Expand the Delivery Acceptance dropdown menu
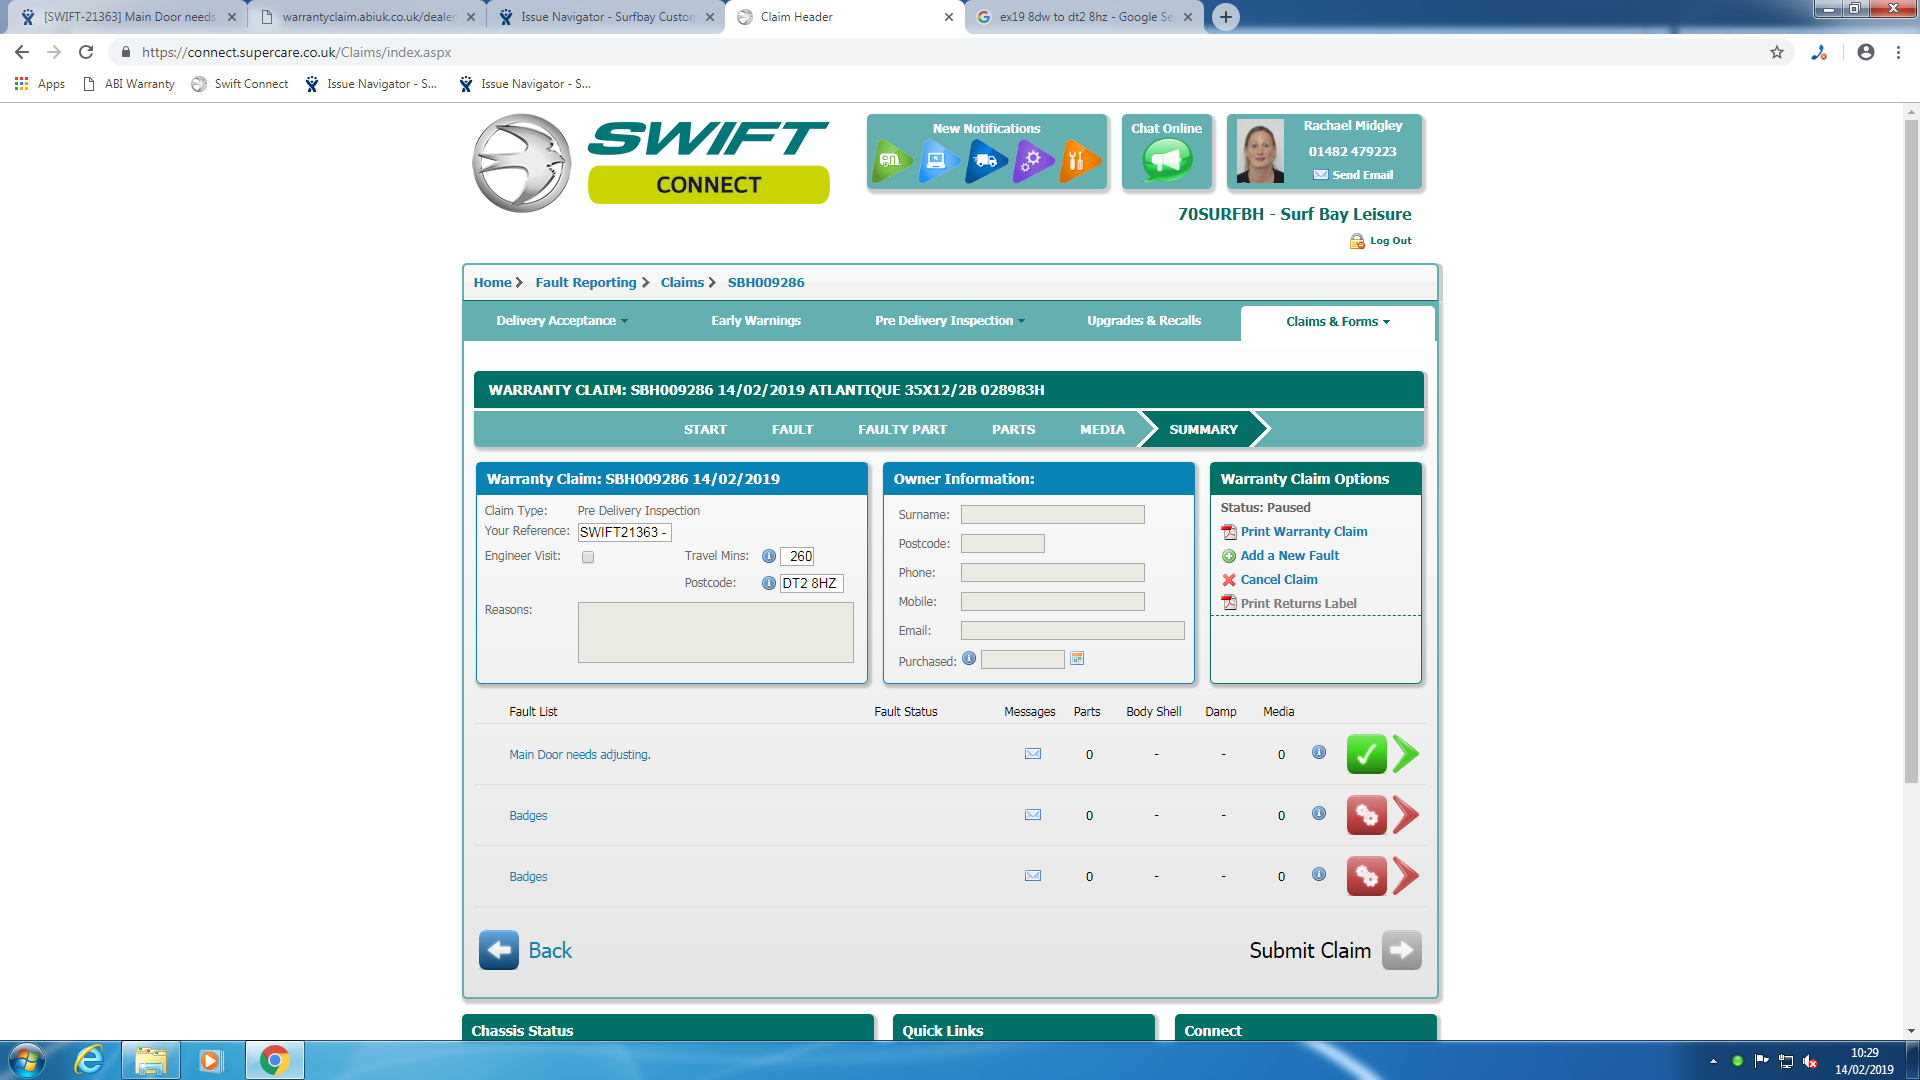This screenshot has width=1920, height=1080. 562,321
